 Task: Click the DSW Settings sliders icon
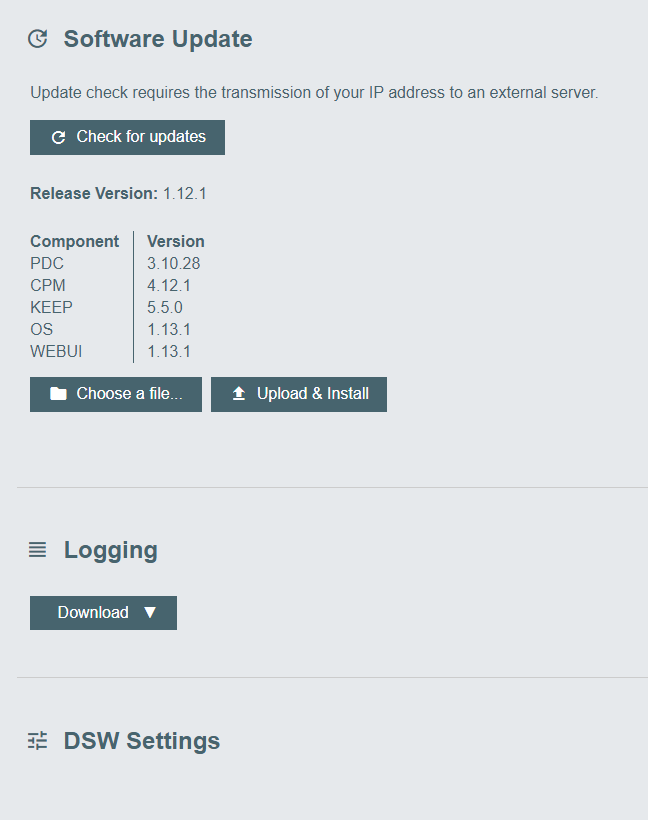pyautogui.click(x=37, y=741)
